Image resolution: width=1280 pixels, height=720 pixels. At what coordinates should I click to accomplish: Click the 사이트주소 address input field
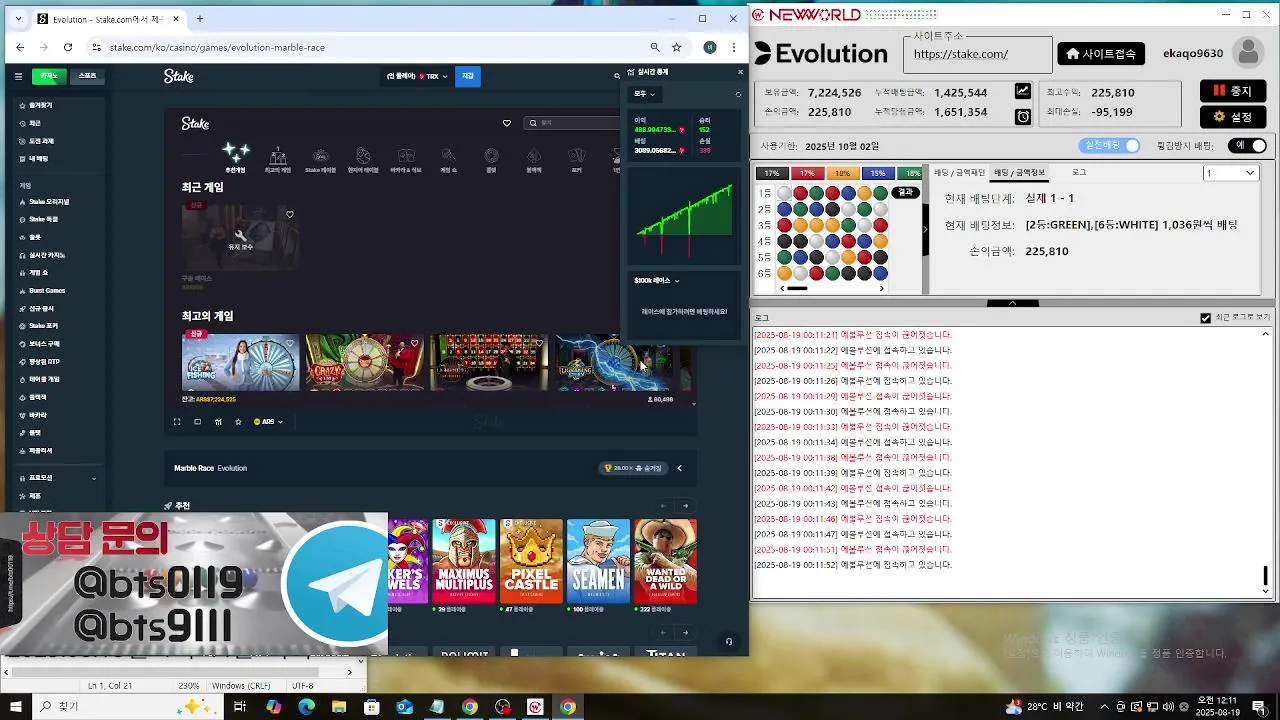tap(978, 55)
